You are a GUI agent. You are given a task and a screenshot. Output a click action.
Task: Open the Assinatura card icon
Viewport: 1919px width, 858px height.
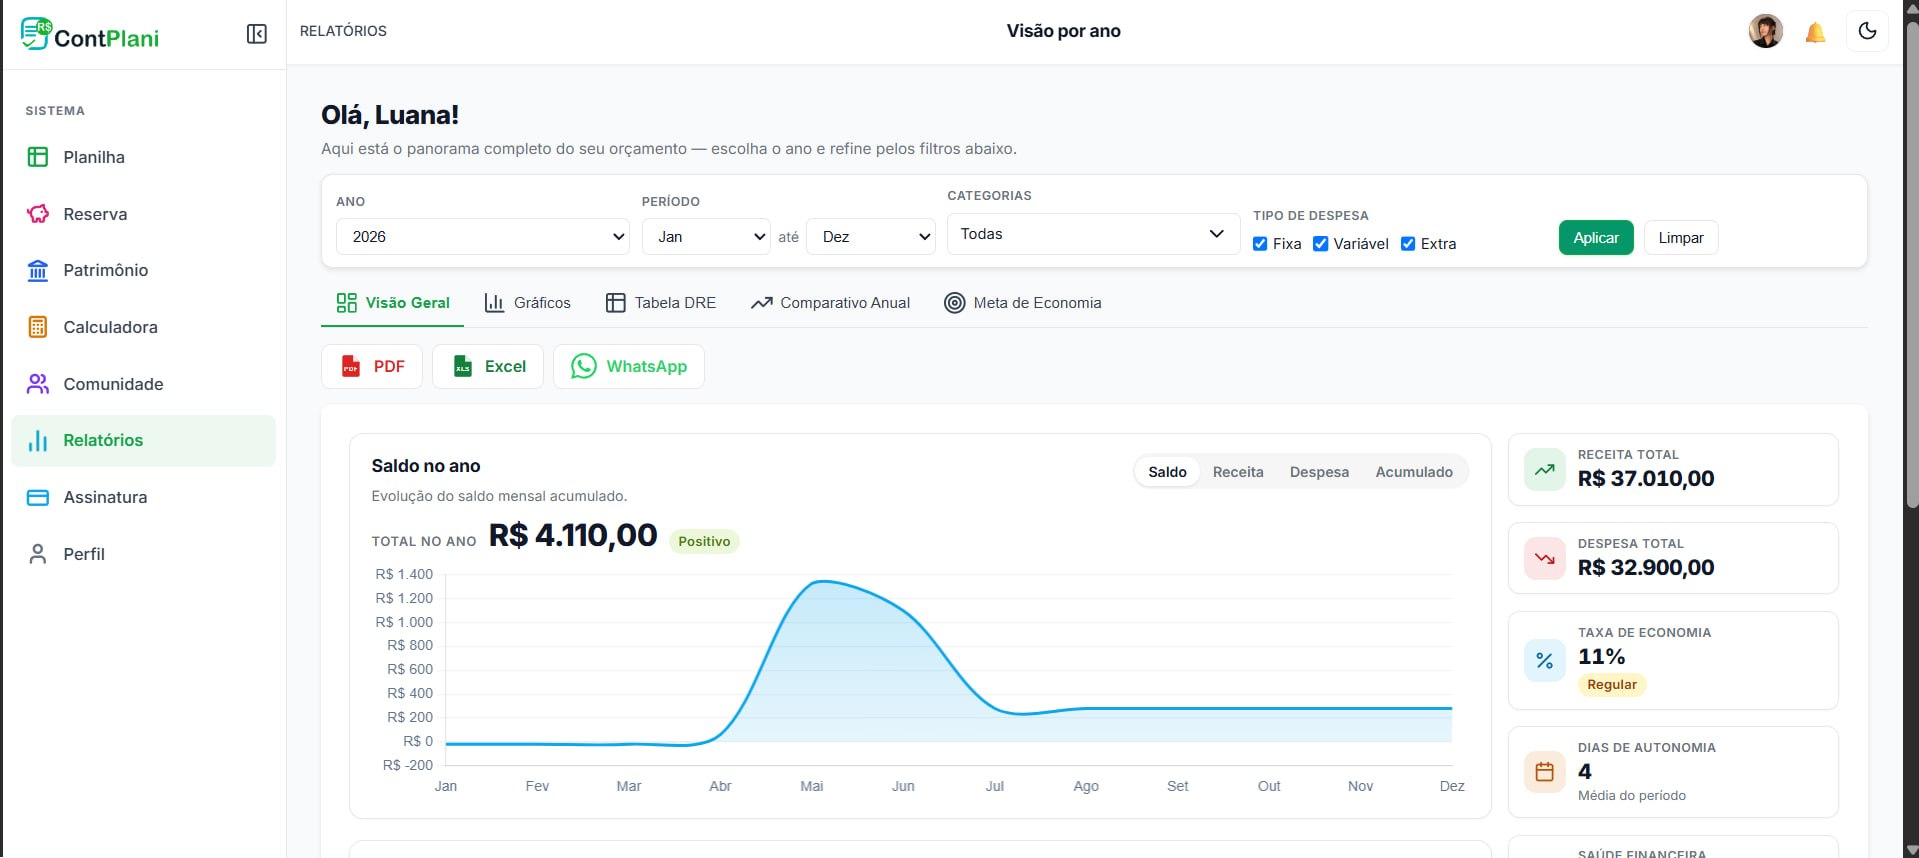click(38, 497)
